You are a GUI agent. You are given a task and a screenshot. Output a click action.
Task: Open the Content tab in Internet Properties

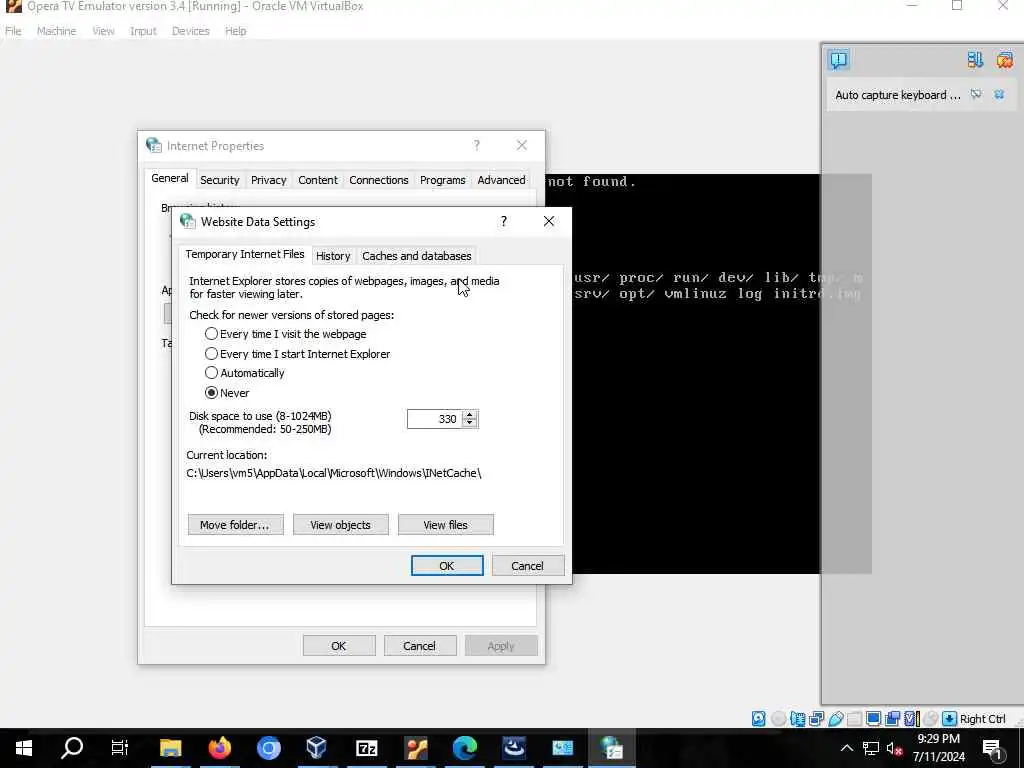(x=318, y=180)
